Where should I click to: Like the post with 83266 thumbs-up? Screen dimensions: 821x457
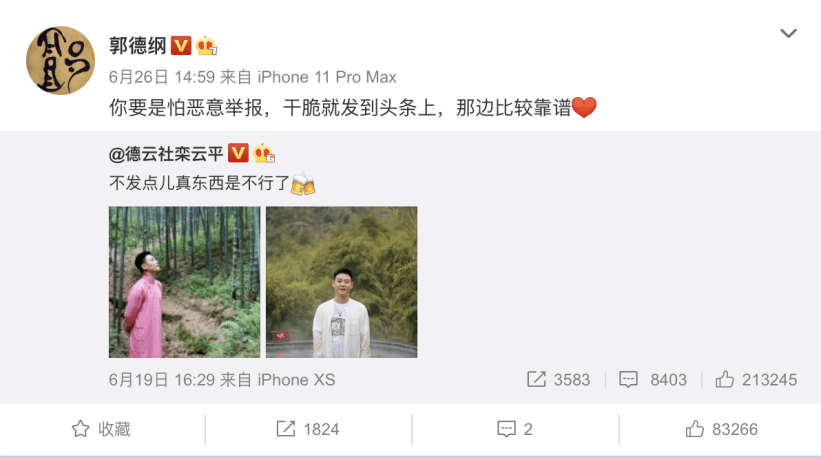pos(722,429)
